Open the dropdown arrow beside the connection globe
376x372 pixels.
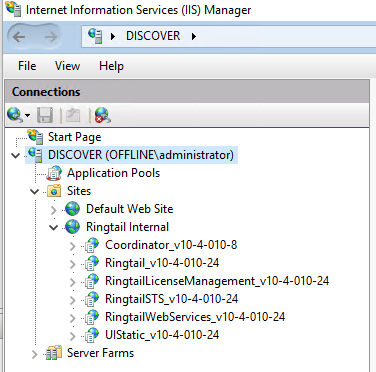28,116
